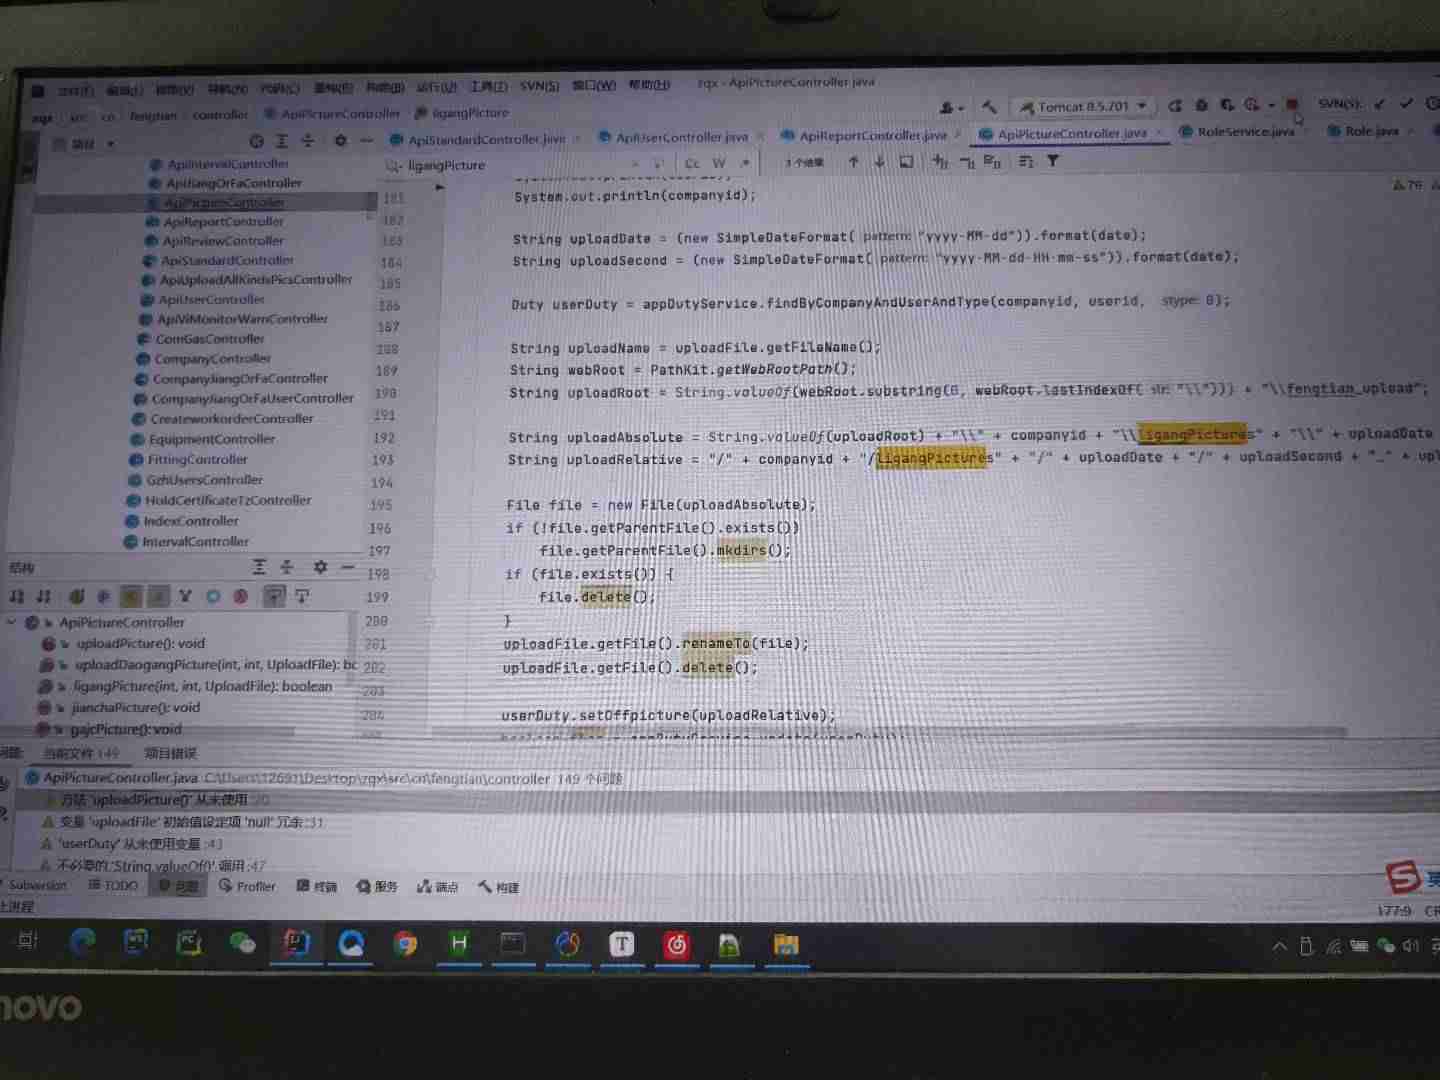Toggle the Cc match case option
Screen dimensions: 1440x1080
click(x=692, y=163)
